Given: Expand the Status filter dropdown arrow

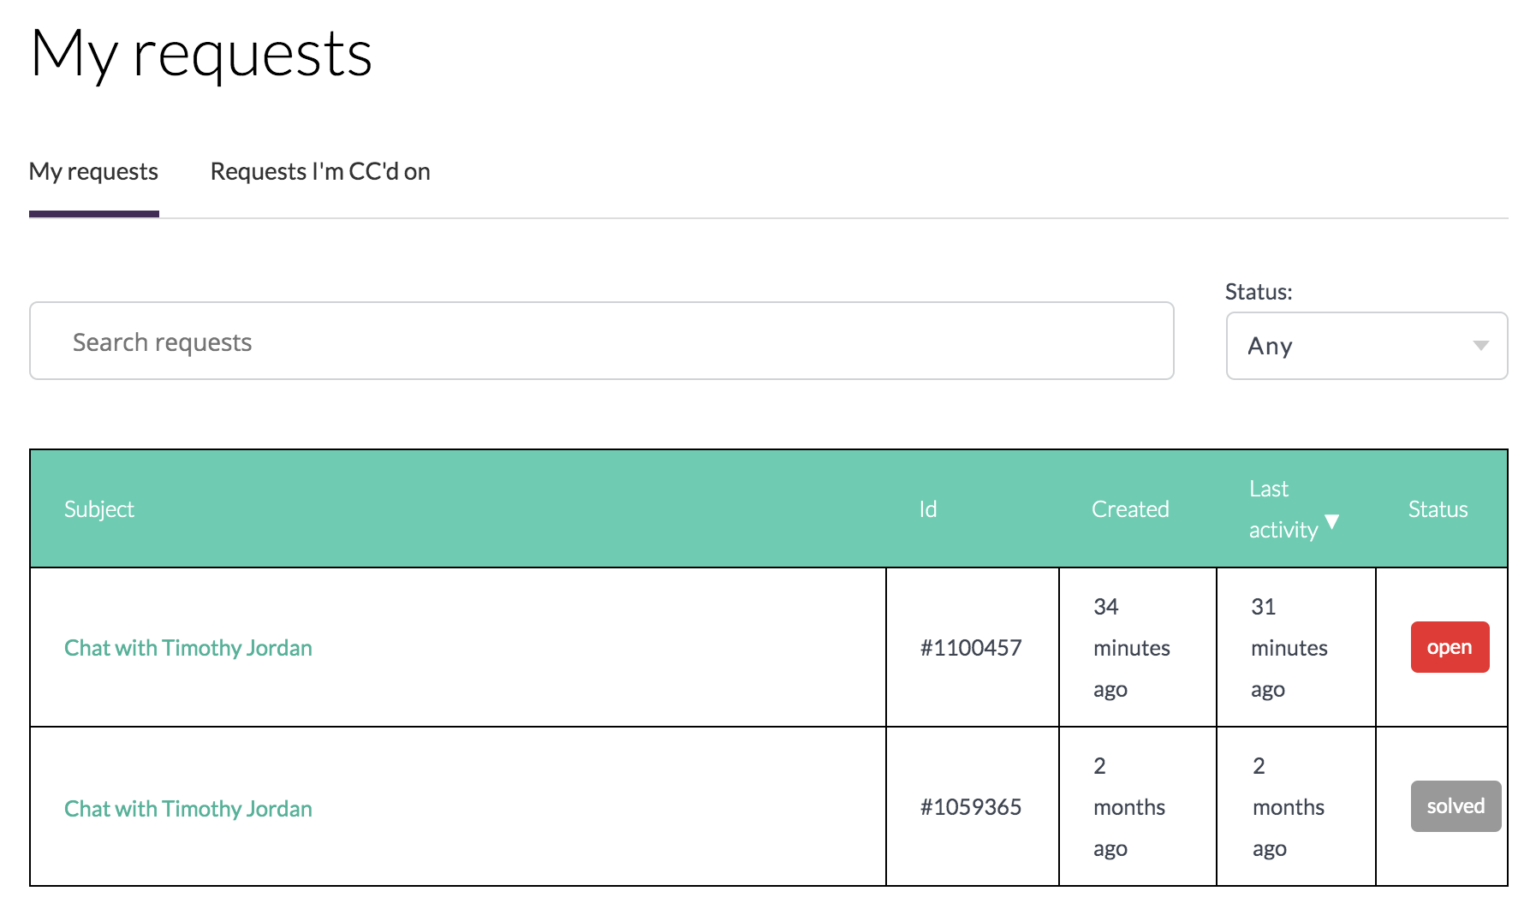Looking at the screenshot, I should (x=1480, y=346).
